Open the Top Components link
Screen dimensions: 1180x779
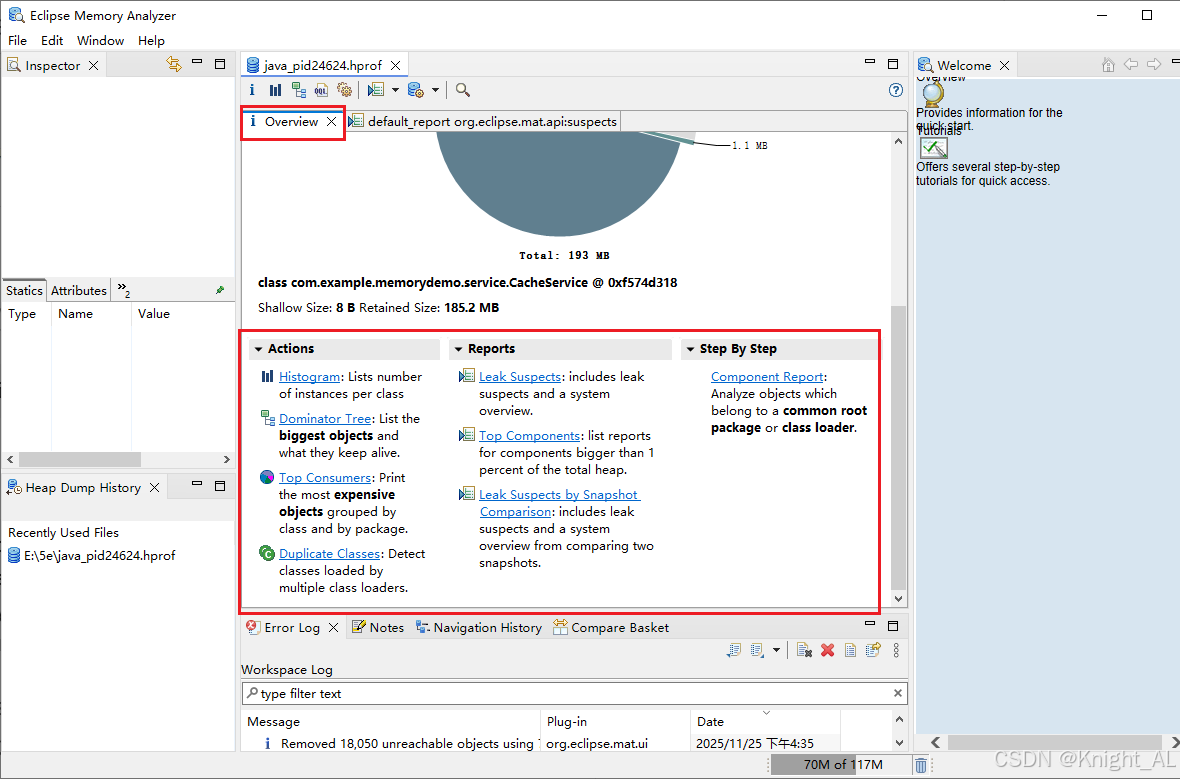530,436
